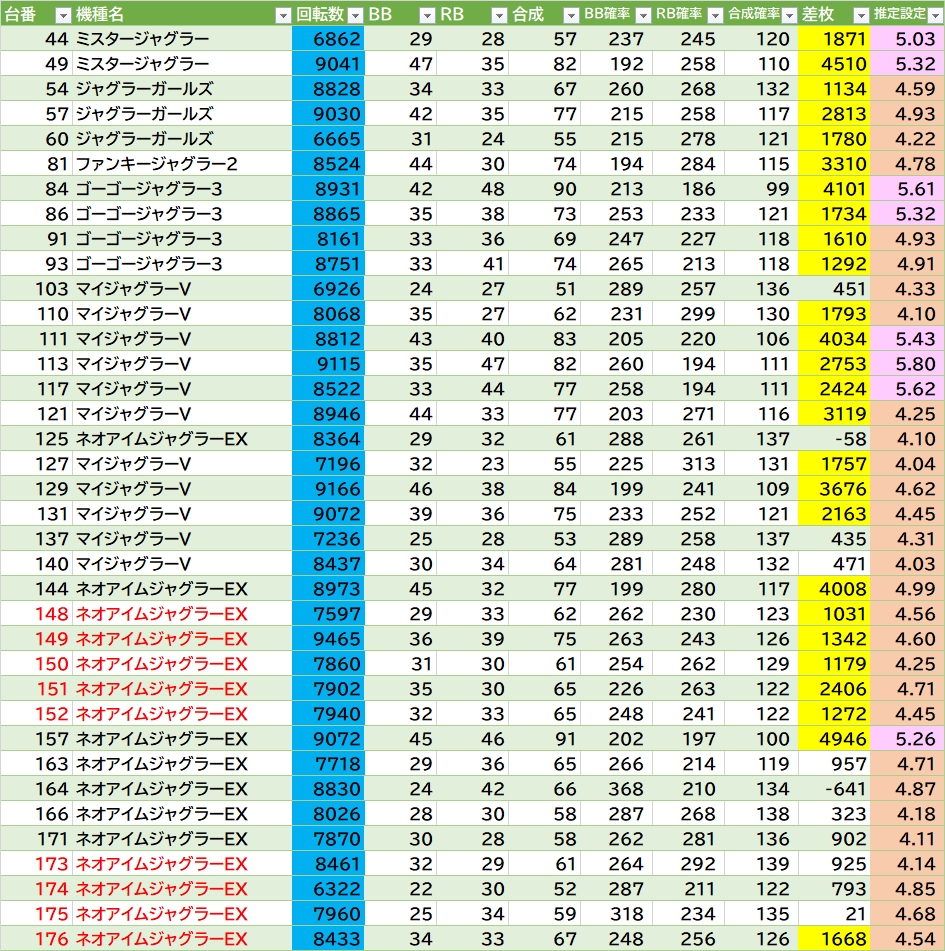Open the 差枚 column filter dropdown
Image resolution: width=945 pixels, height=951 pixels.
[861, 15]
